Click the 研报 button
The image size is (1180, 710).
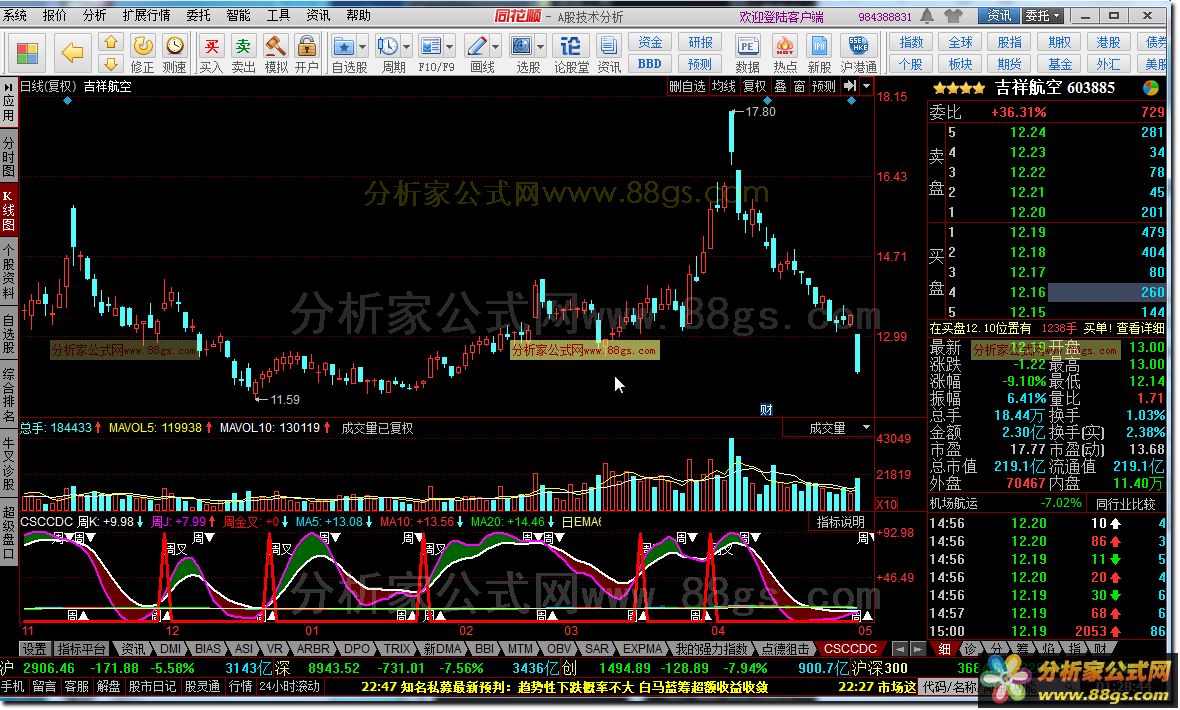click(700, 43)
